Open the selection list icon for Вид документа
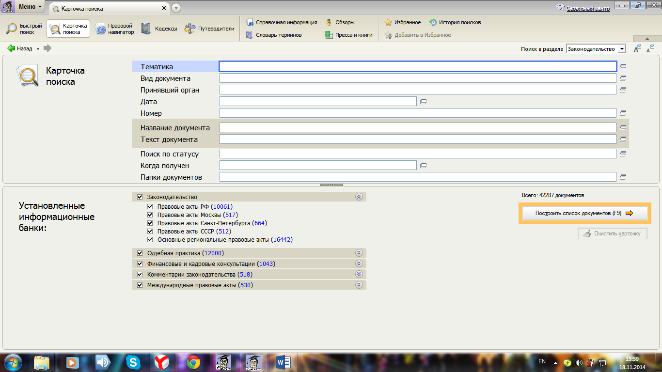662x372 pixels. click(623, 78)
